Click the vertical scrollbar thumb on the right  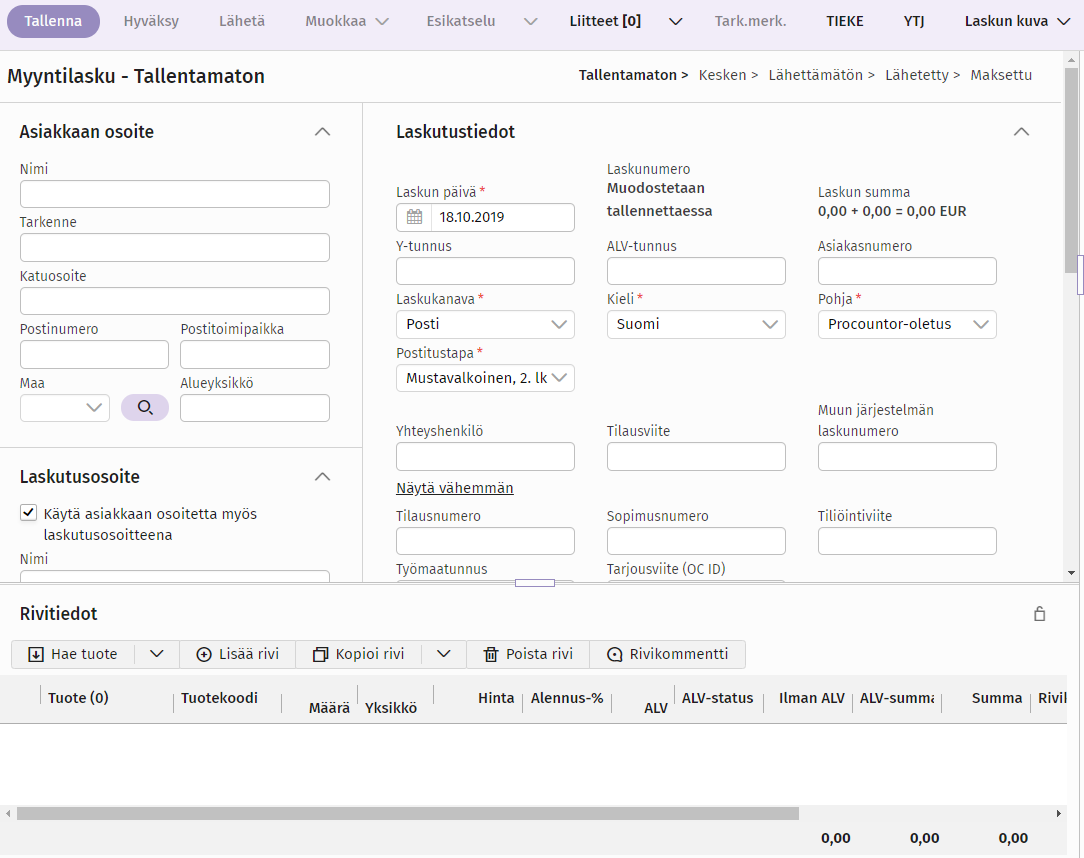pos(1072,169)
